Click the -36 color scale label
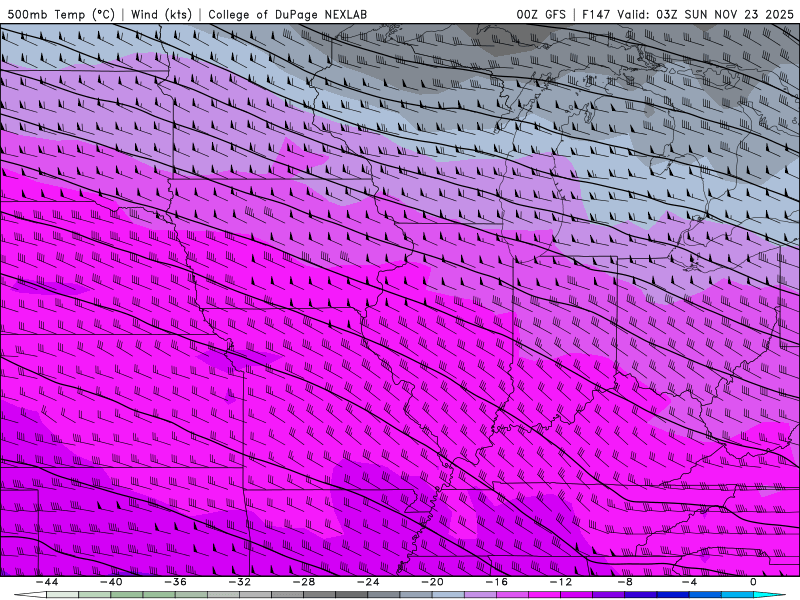Image resolution: width=800 pixels, height=600 pixels. 175,582
